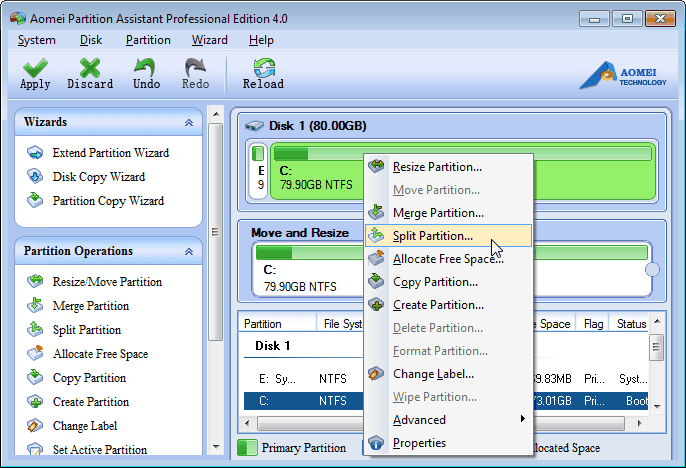Open the System menu

point(36,40)
